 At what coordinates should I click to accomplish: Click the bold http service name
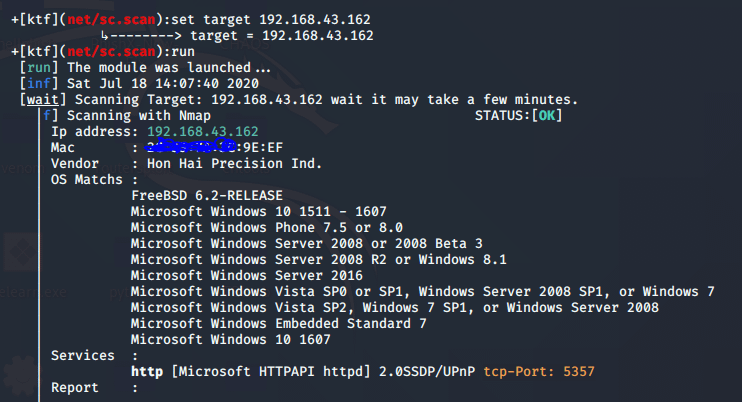tap(147, 372)
